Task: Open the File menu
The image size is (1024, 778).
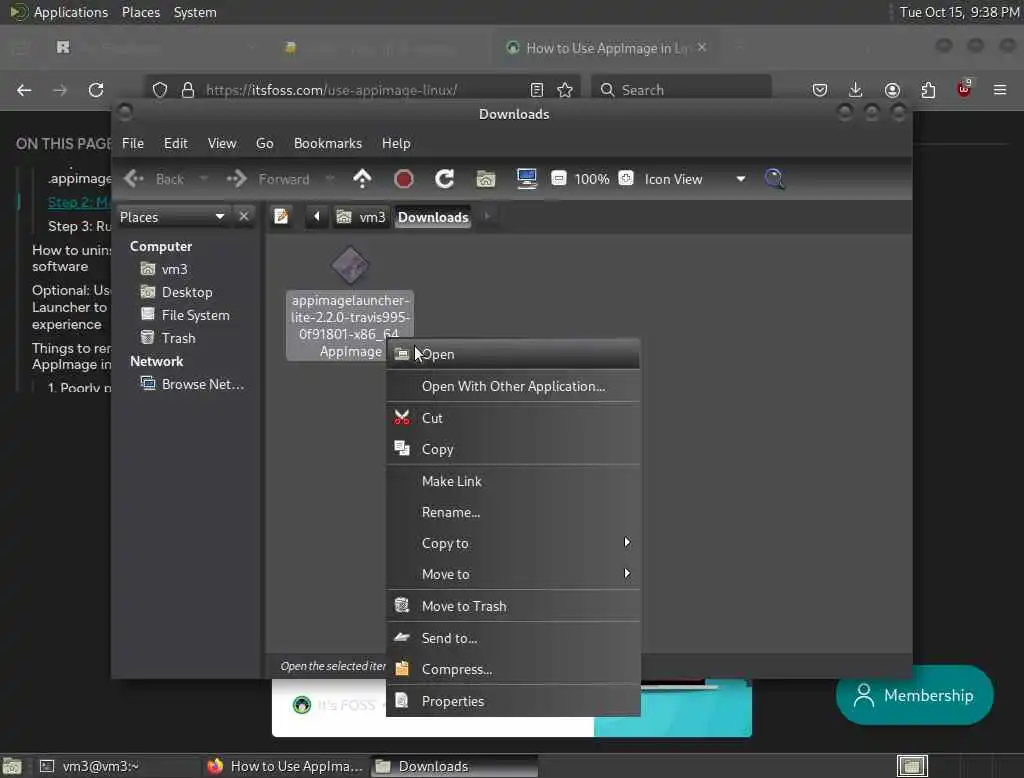Action: pos(133,143)
